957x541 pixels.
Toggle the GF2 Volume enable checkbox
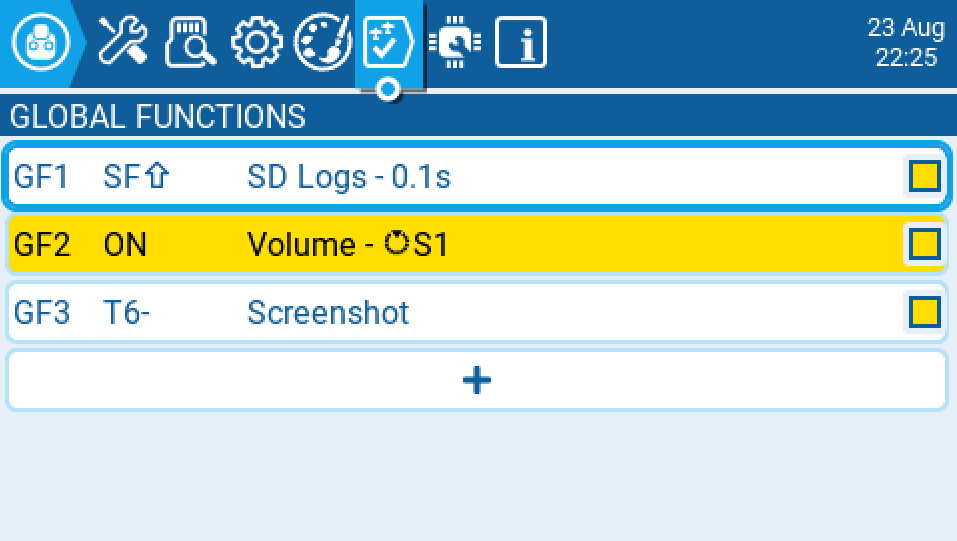point(924,244)
